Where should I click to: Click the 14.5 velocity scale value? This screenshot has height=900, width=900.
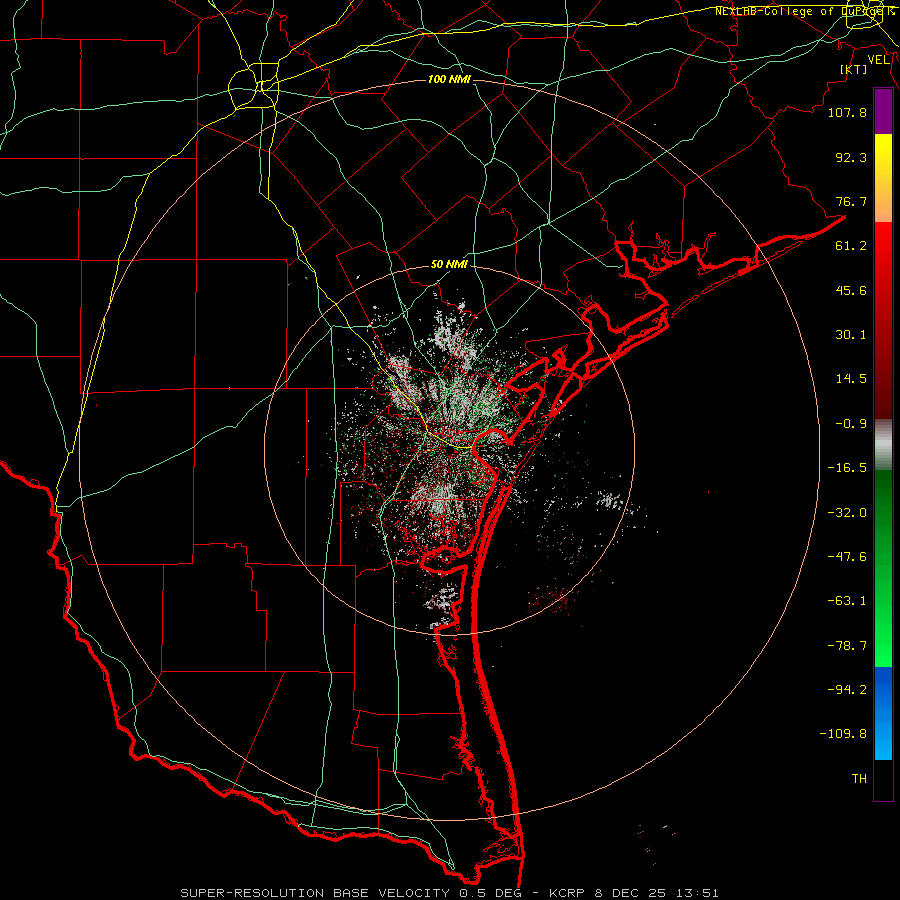(851, 379)
